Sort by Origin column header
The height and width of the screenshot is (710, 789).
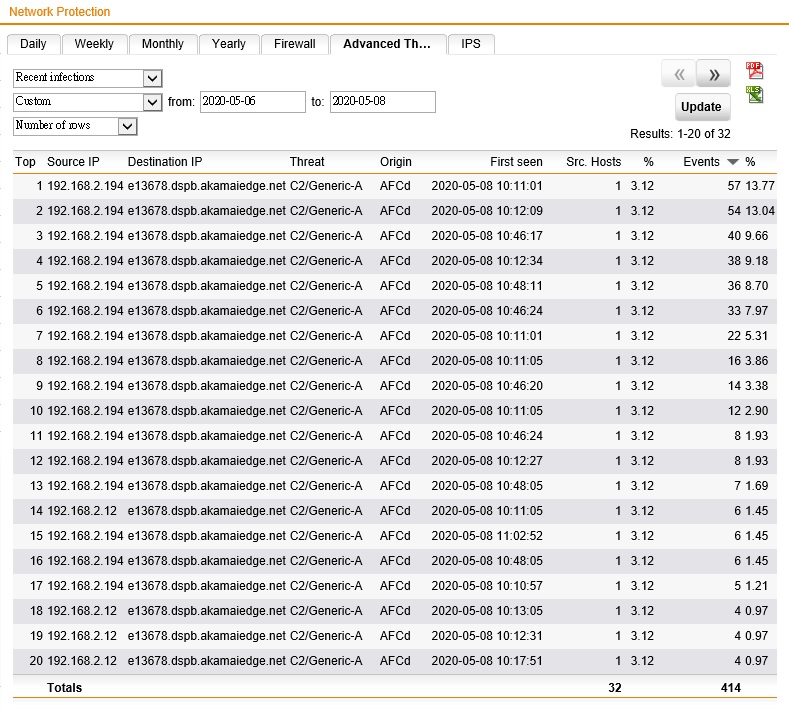pyautogui.click(x=396, y=162)
